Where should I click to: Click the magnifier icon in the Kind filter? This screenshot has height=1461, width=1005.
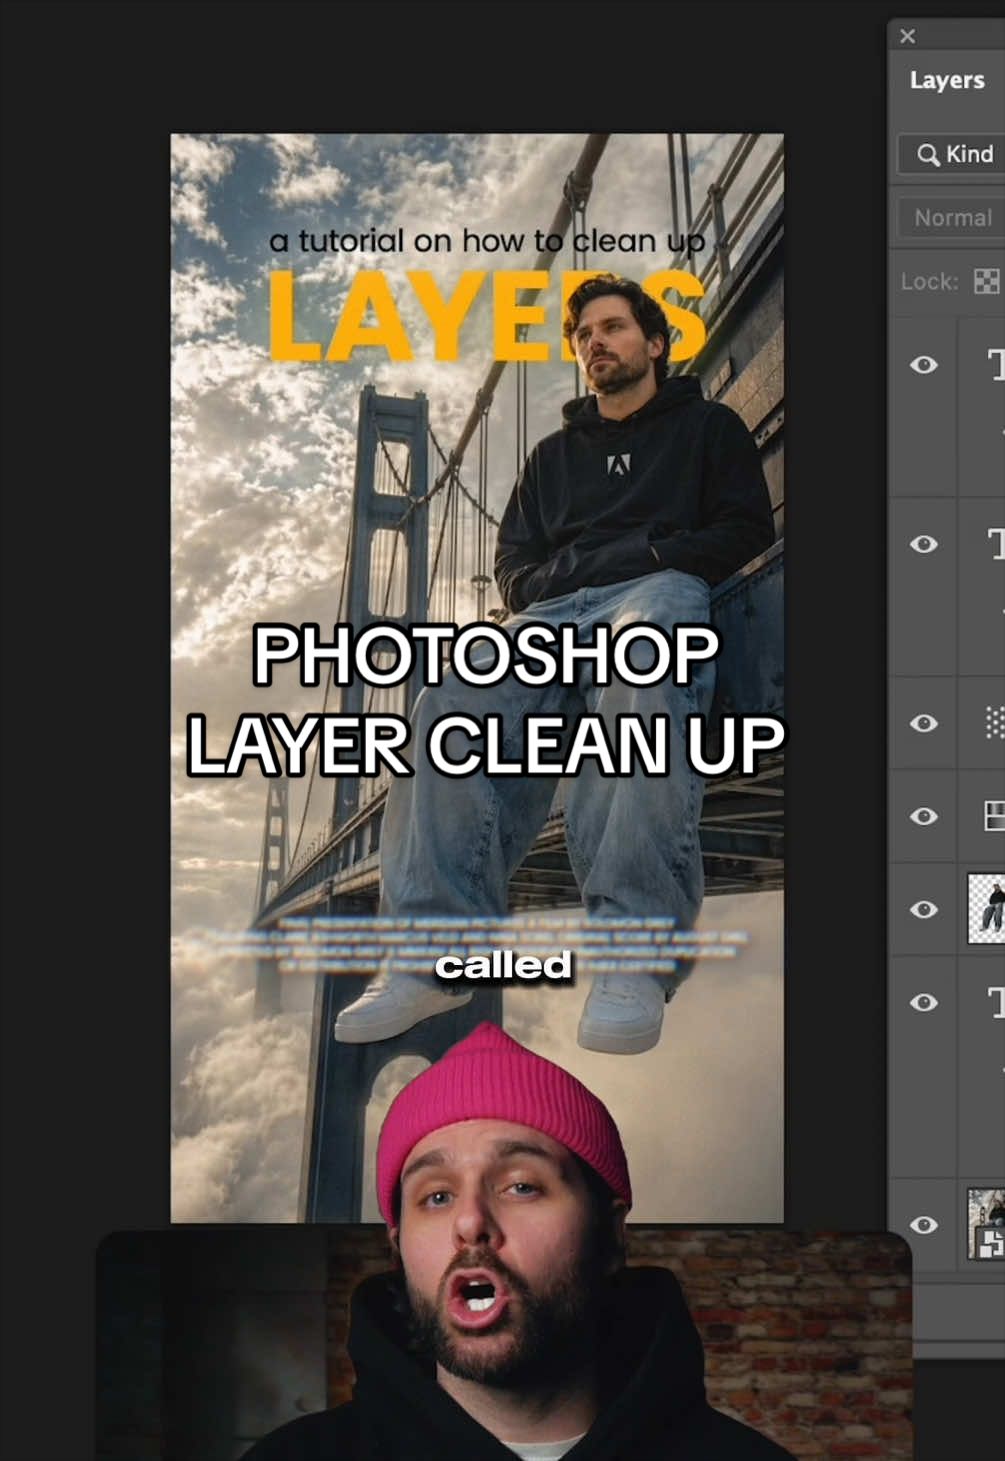point(928,154)
